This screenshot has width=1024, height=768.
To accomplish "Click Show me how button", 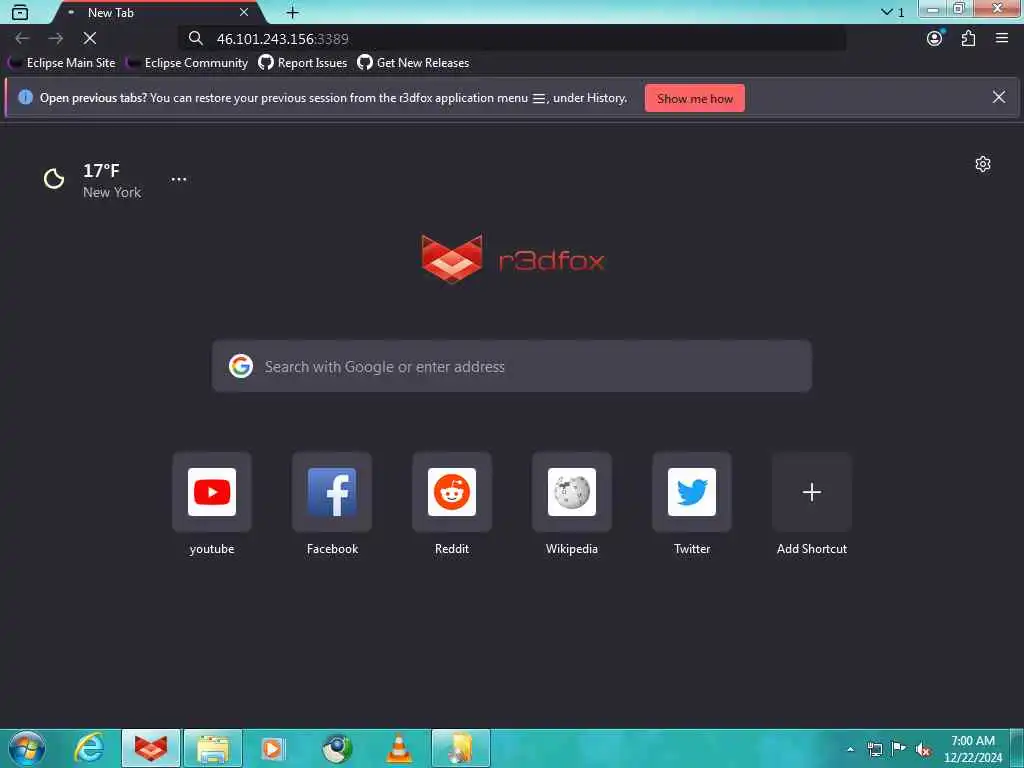I will 694,98.
